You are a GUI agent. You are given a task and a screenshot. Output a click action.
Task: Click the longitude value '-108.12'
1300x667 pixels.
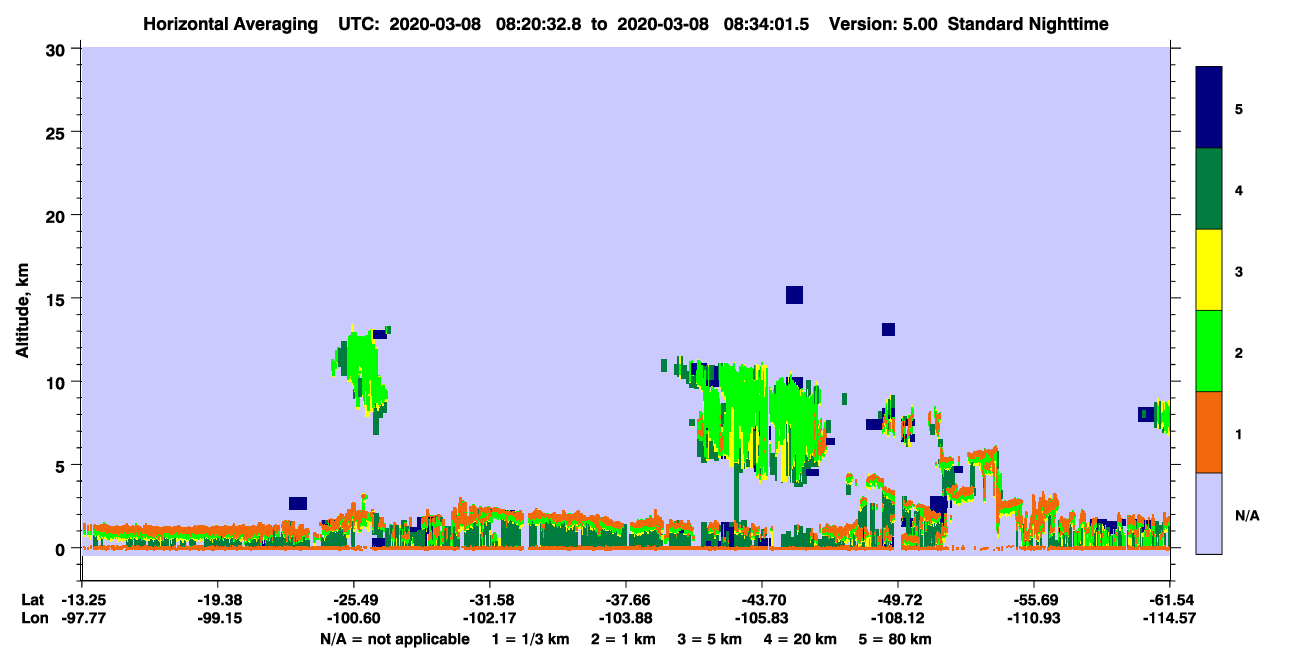[898, 618]
